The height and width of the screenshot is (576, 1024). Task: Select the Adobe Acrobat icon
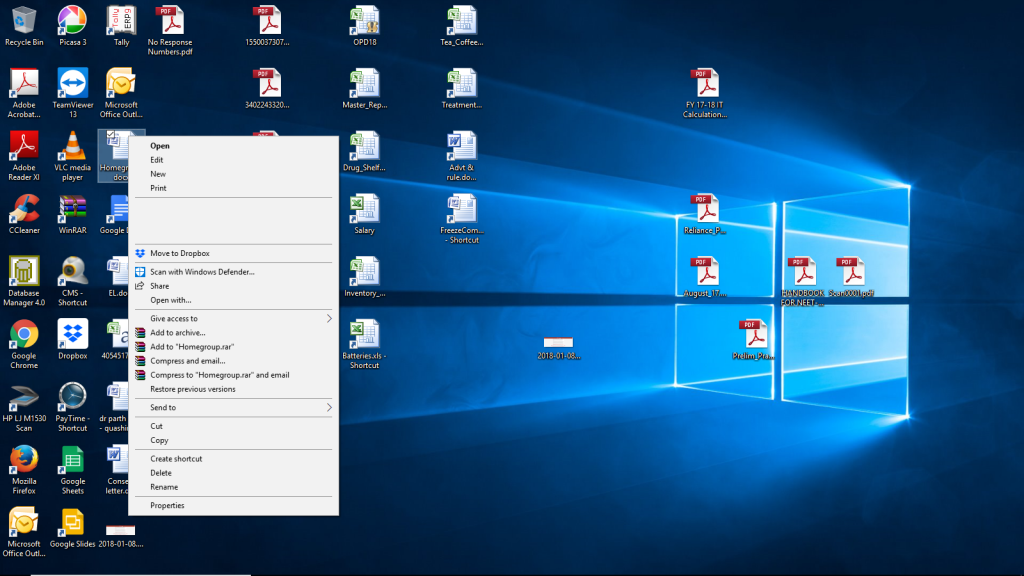(24, 93)
